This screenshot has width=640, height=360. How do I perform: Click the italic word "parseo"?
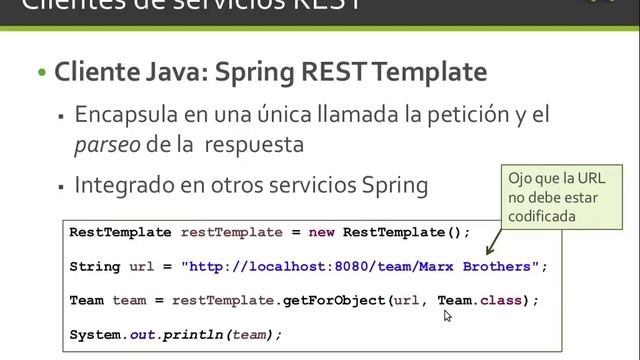click(107, 145)
